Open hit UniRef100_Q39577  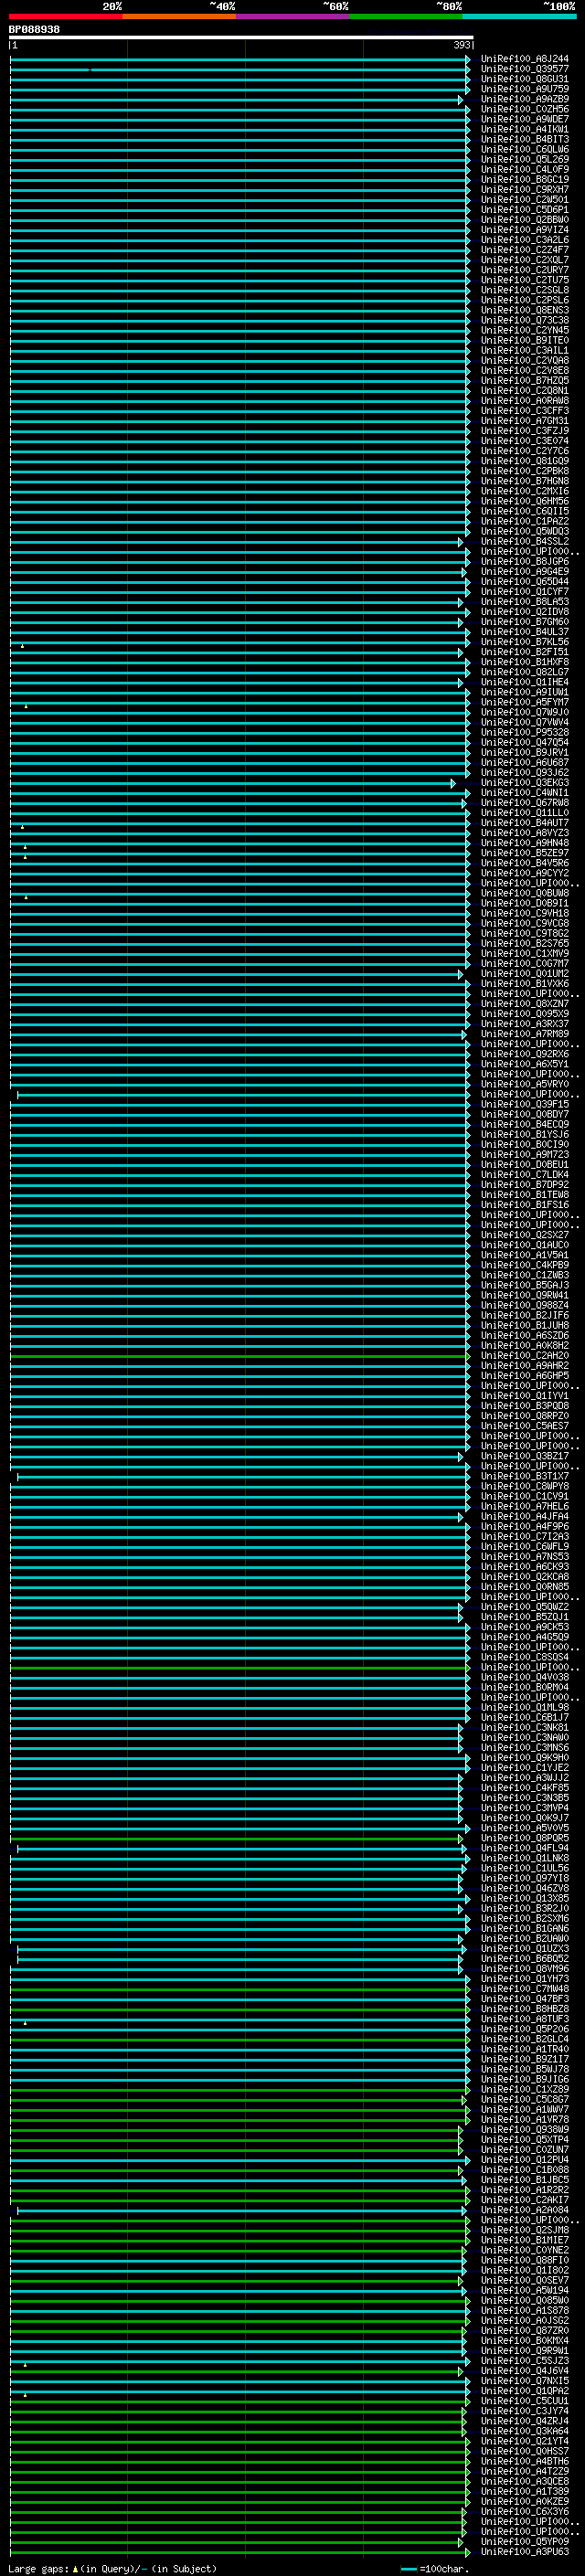(x=525, y=69)
